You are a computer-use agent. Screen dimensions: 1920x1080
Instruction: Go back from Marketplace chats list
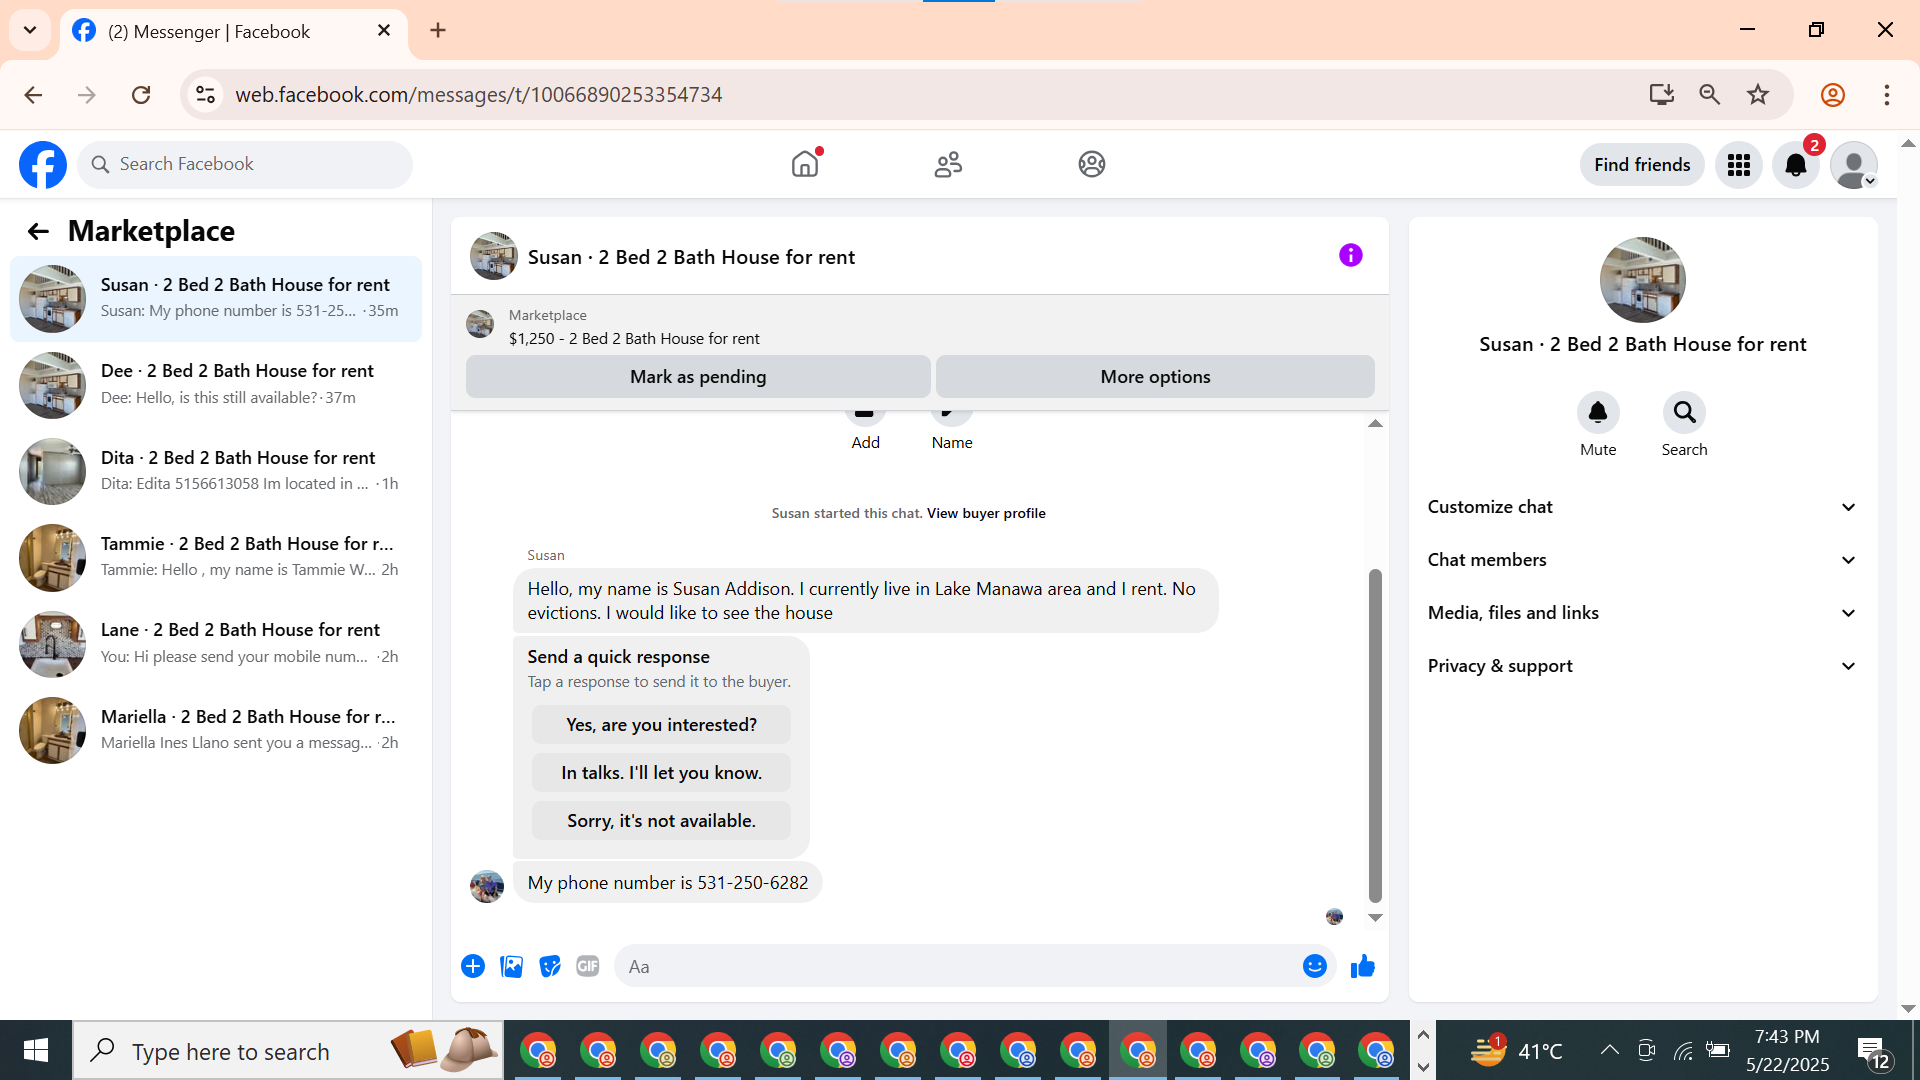pos(38,232)
